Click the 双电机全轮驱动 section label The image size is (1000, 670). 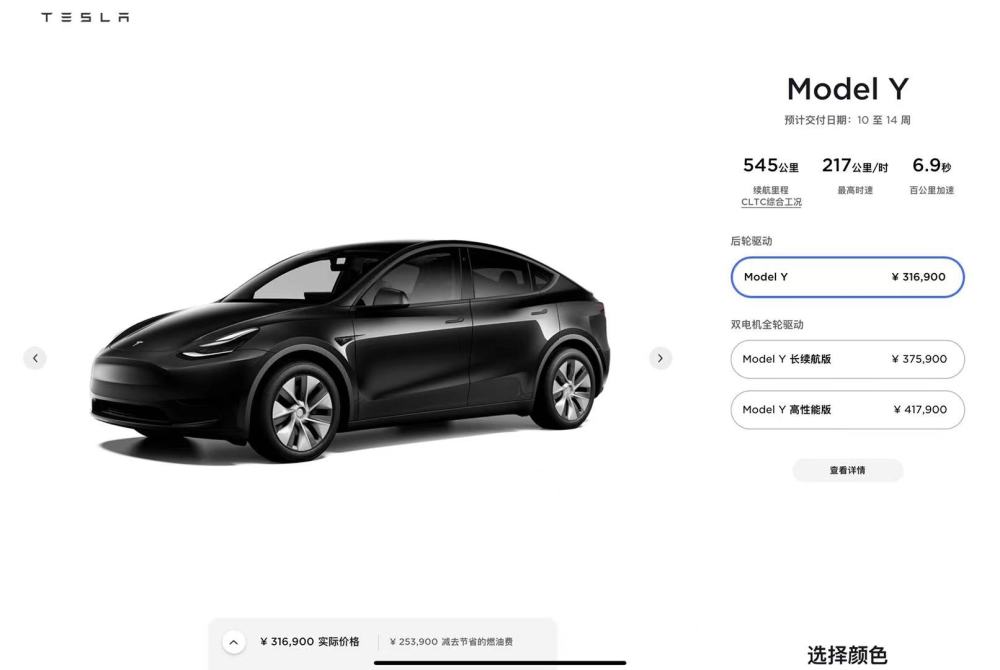[767, 324]
